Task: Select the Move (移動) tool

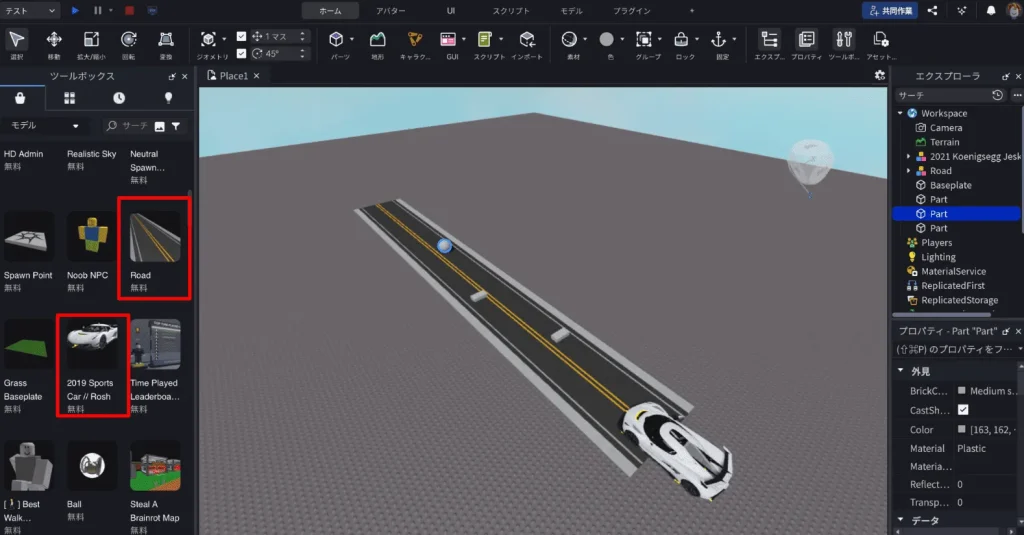Action: (x=54, y=40)
